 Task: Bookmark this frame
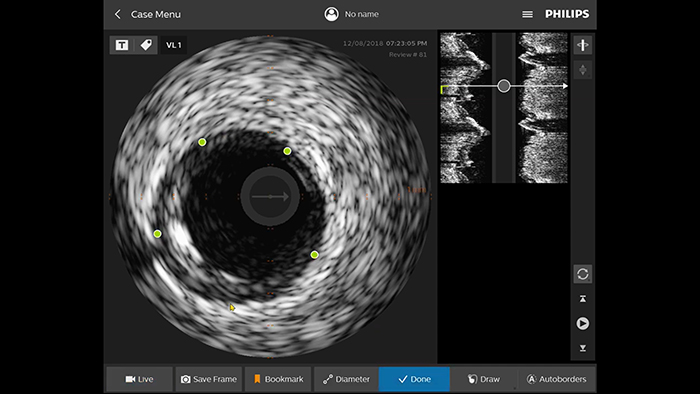[x=278, y=379]
